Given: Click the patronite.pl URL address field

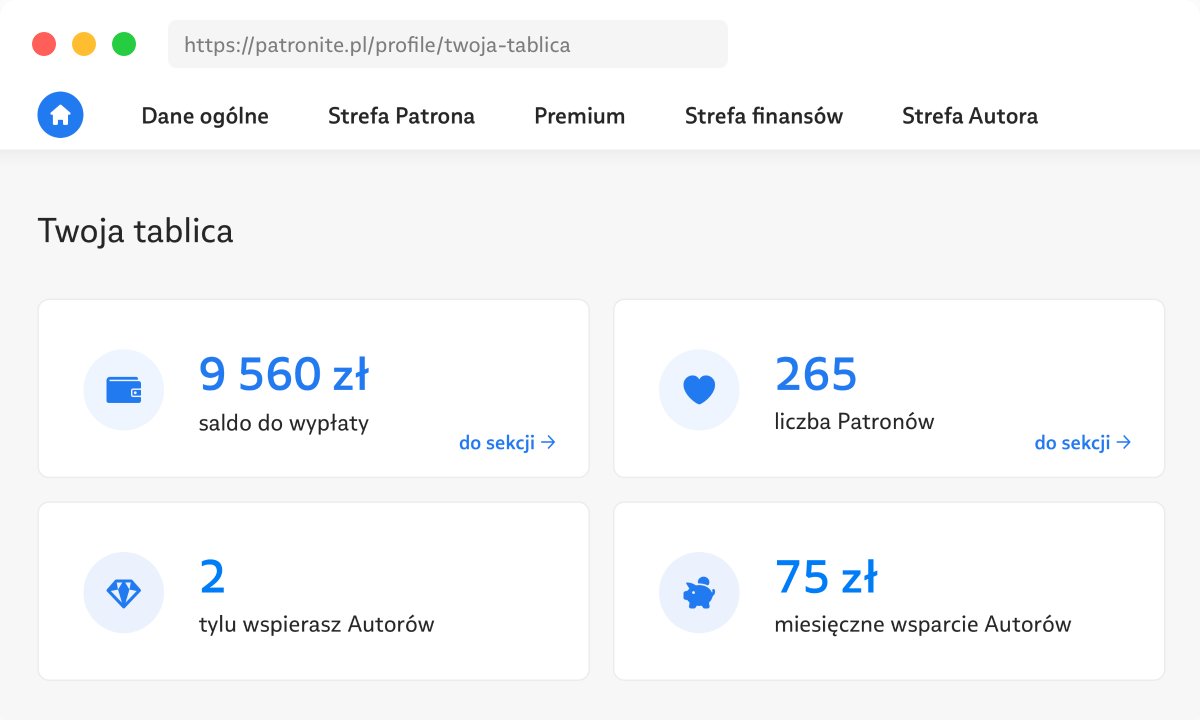Looking at the screenshot, I should (x=447, y=45).
